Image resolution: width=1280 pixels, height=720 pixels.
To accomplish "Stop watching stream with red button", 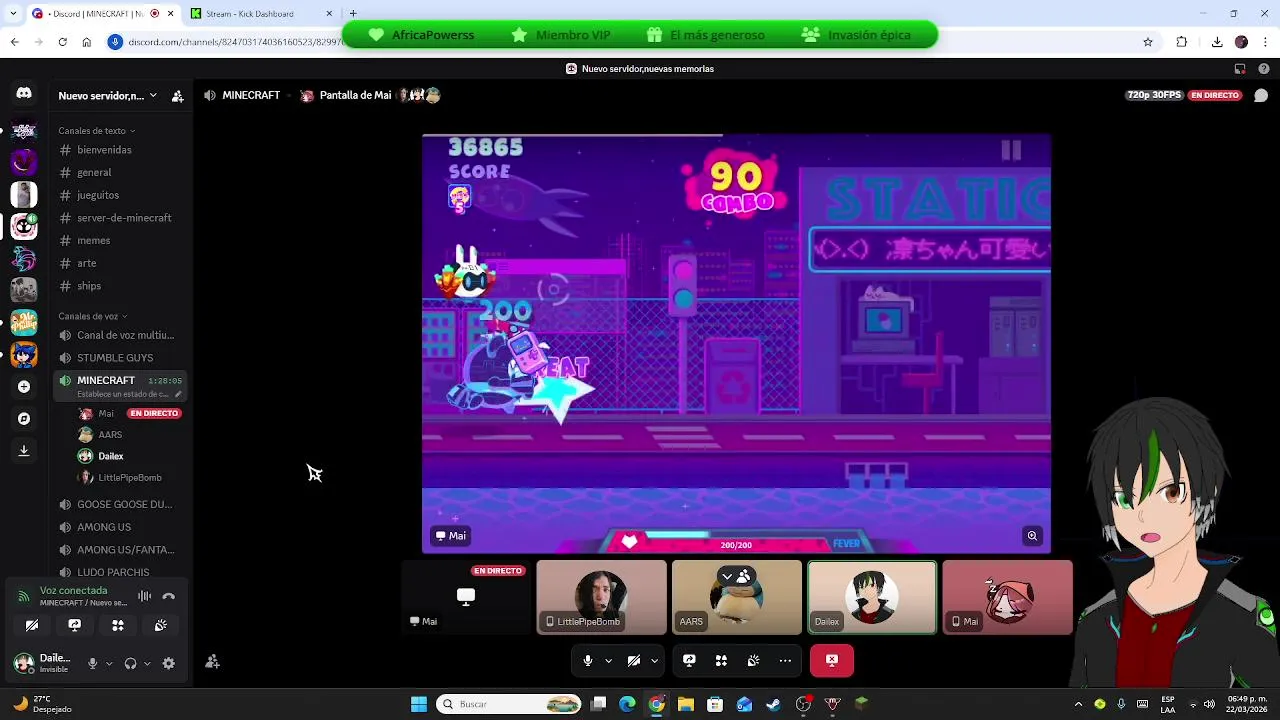I will (x=832, y=660).
